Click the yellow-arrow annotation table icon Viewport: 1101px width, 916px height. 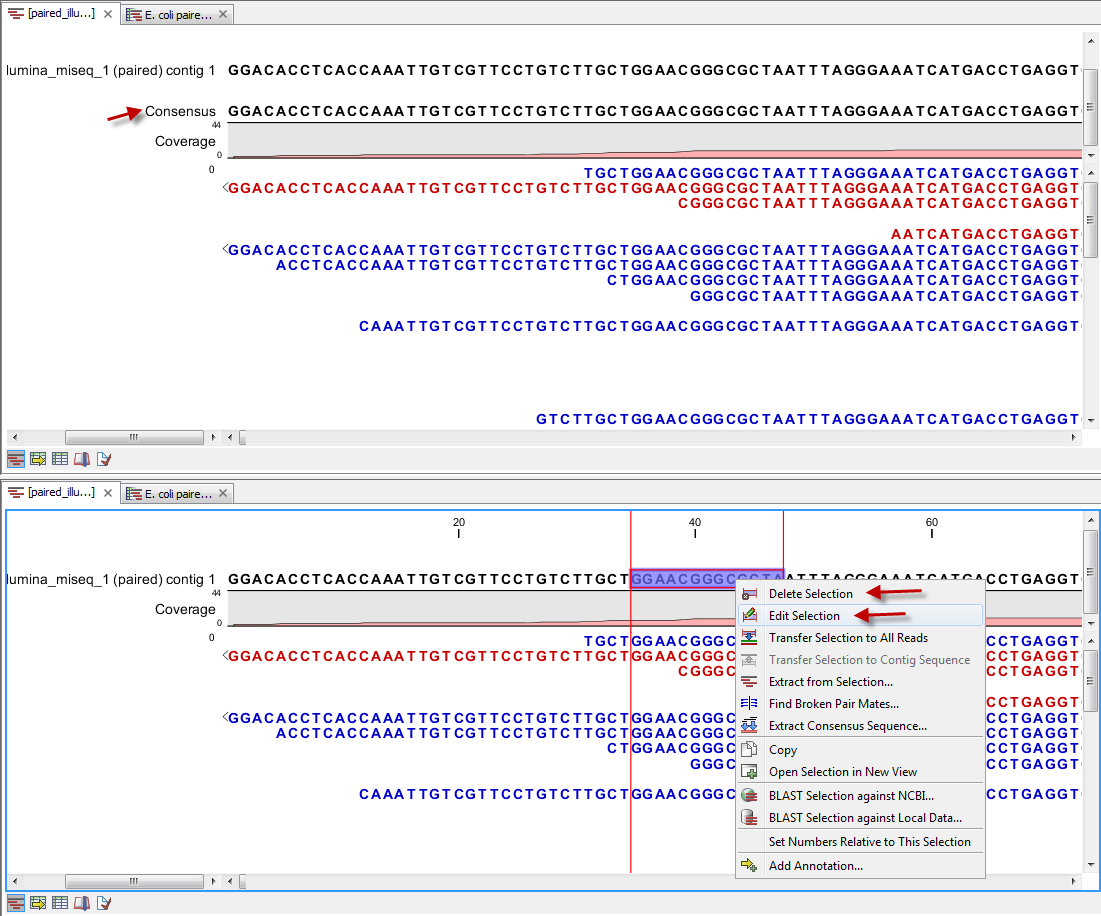pyautogui.click(x=37, y=458)
